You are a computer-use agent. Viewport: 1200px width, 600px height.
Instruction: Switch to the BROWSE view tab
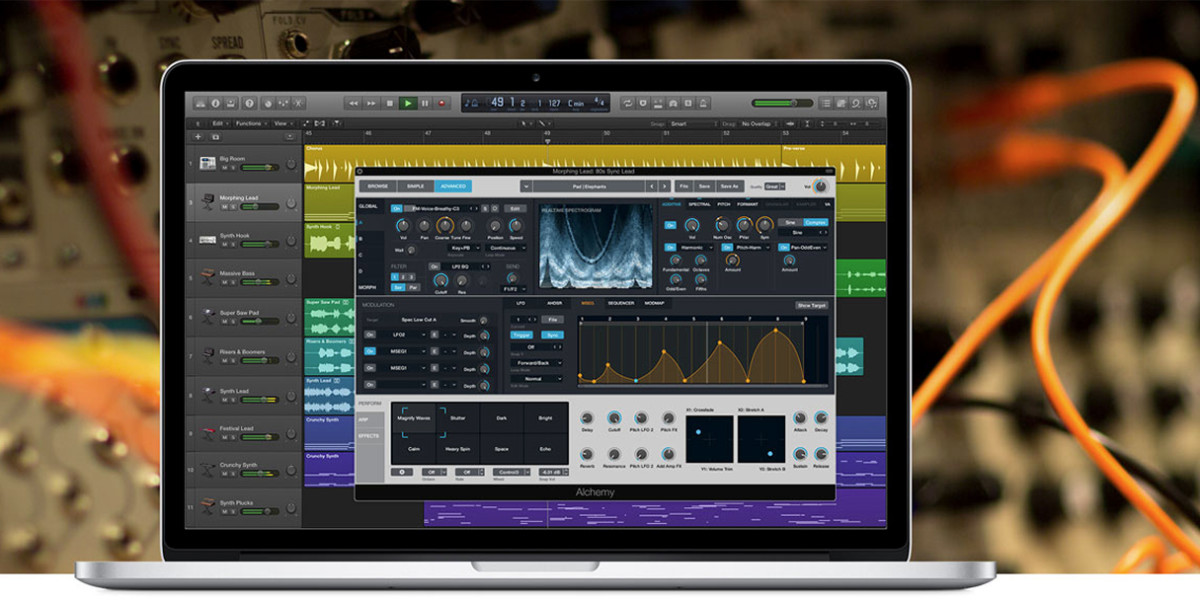click(x=378, y=186)
